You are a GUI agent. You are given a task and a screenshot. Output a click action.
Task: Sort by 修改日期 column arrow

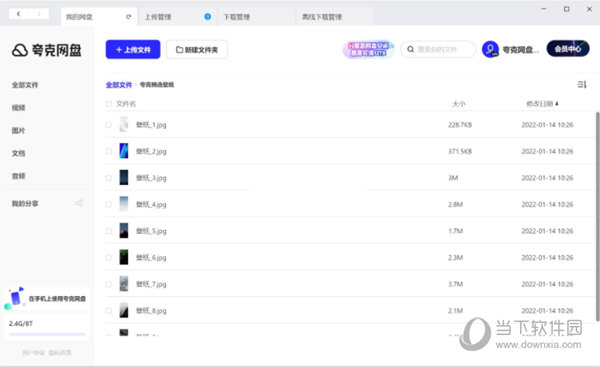pos(557,104)
